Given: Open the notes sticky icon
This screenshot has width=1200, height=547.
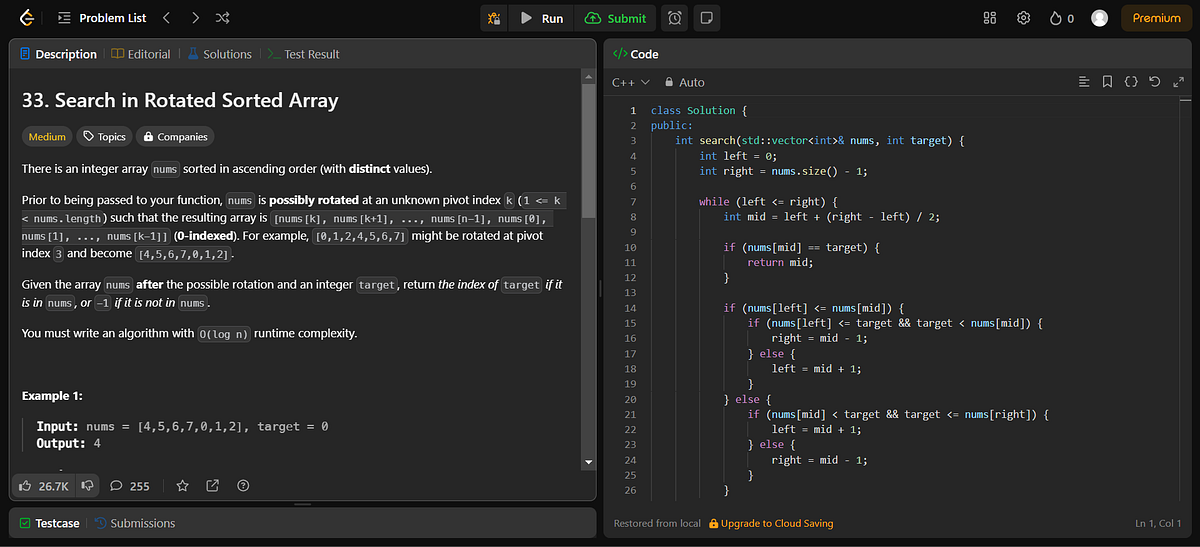Looking at the screenshot, I should 706,18.
